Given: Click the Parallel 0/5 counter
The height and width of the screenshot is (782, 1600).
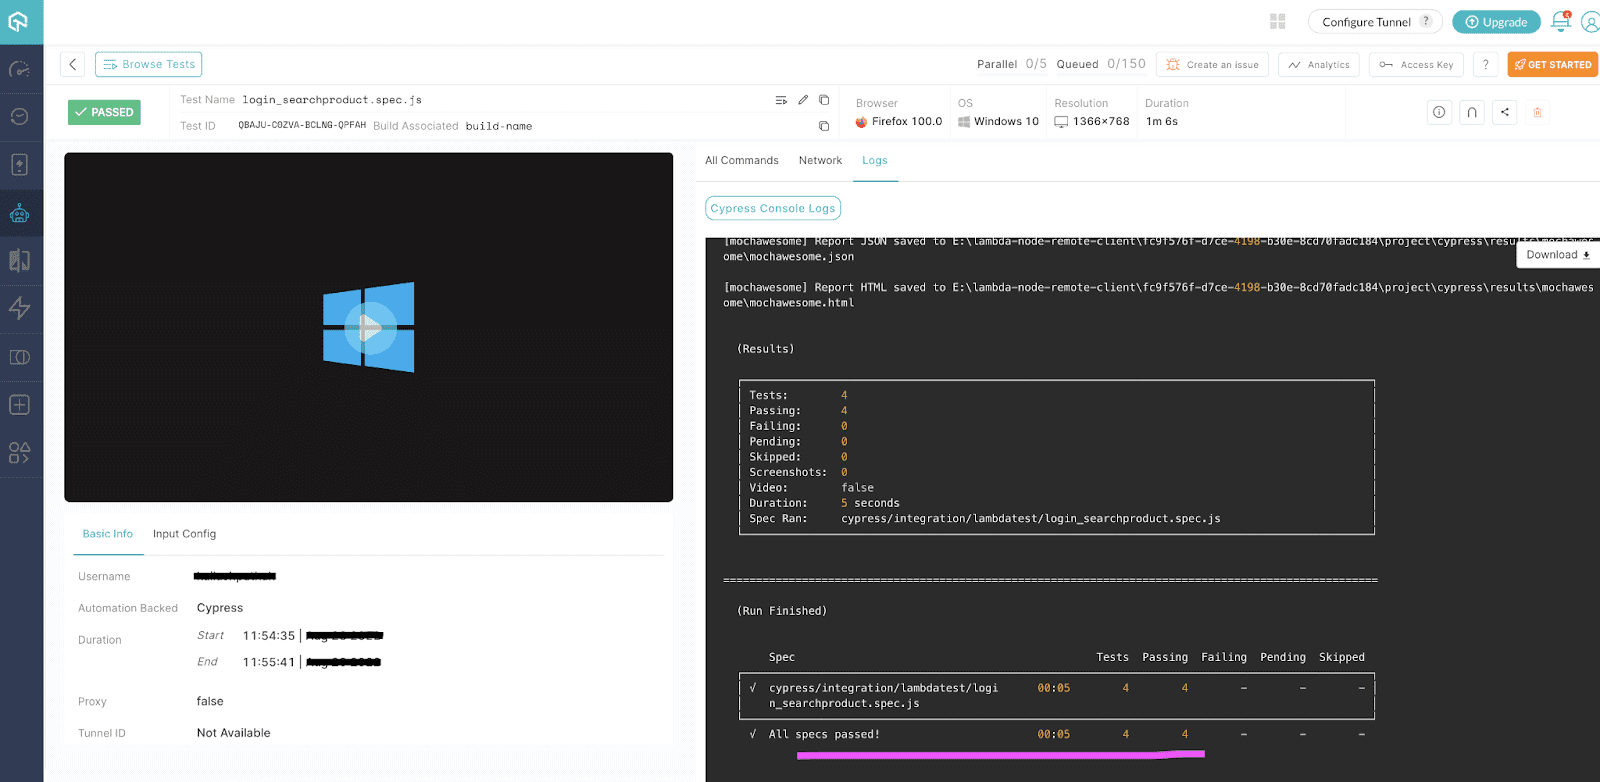Looking at the screenshot, I should 1012,64.
